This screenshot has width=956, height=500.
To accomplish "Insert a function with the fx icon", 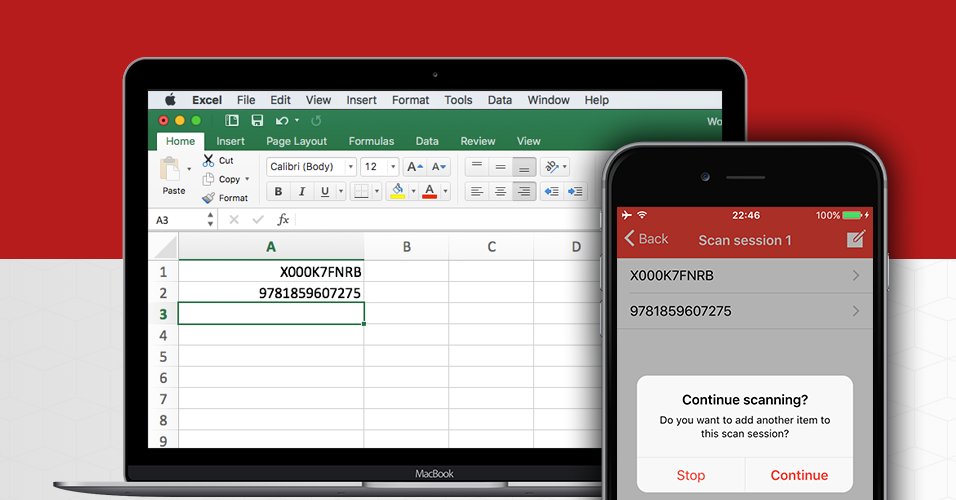I will pos(283,220).
